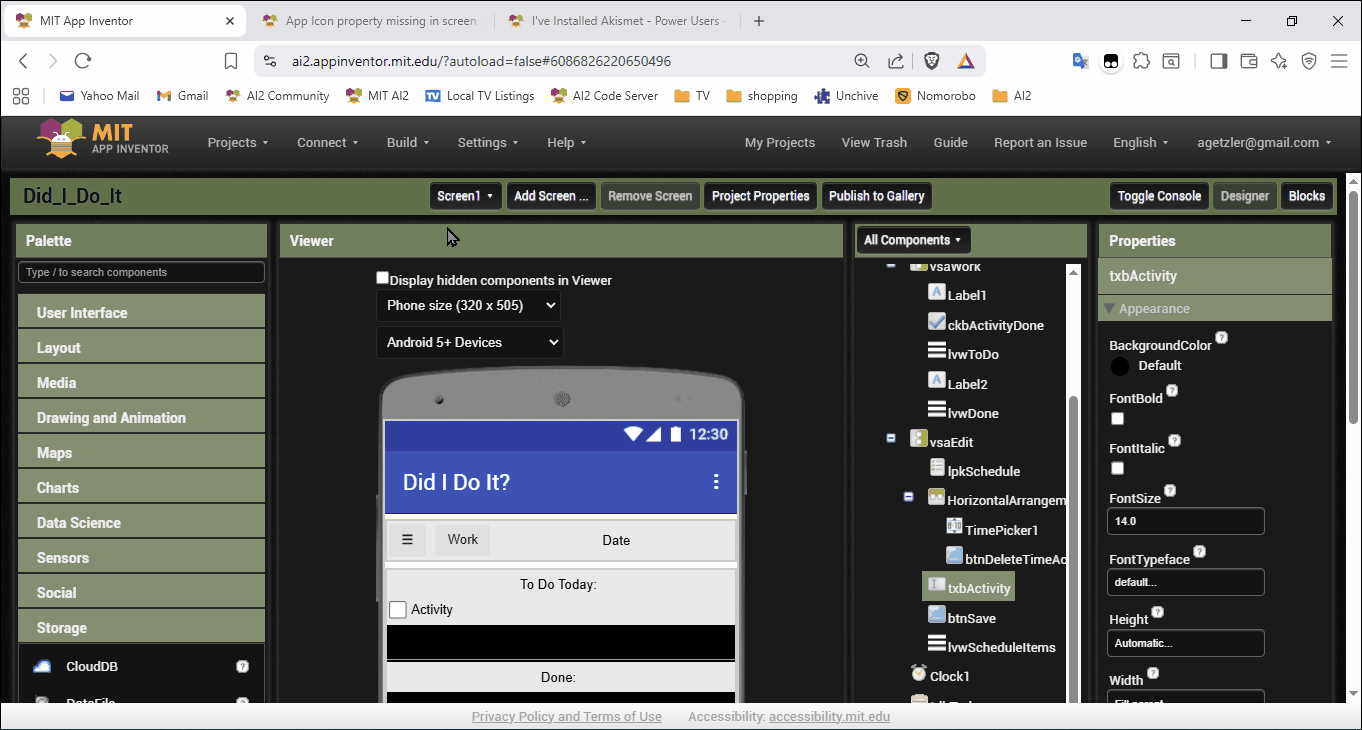Click the BackgroundColor help question mark

(1221, 338)
